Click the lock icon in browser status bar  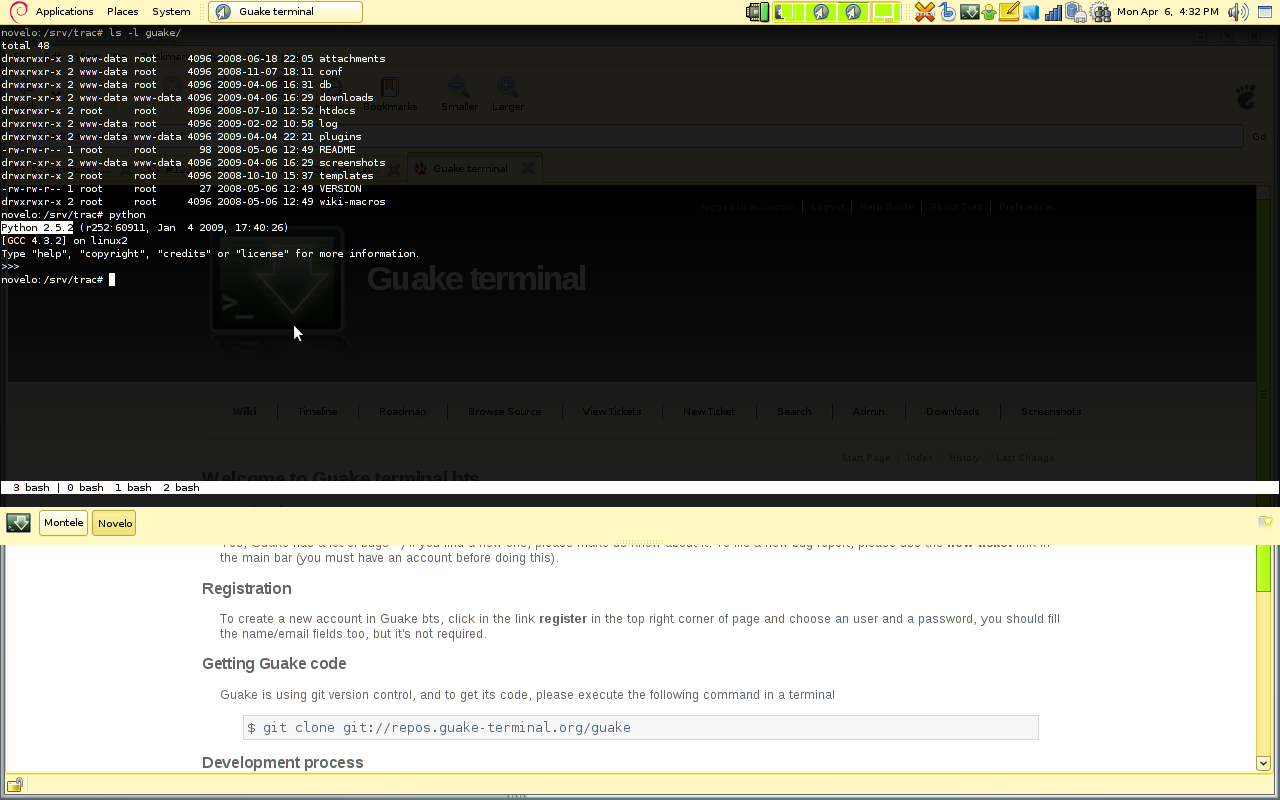(x=15, y=785)
